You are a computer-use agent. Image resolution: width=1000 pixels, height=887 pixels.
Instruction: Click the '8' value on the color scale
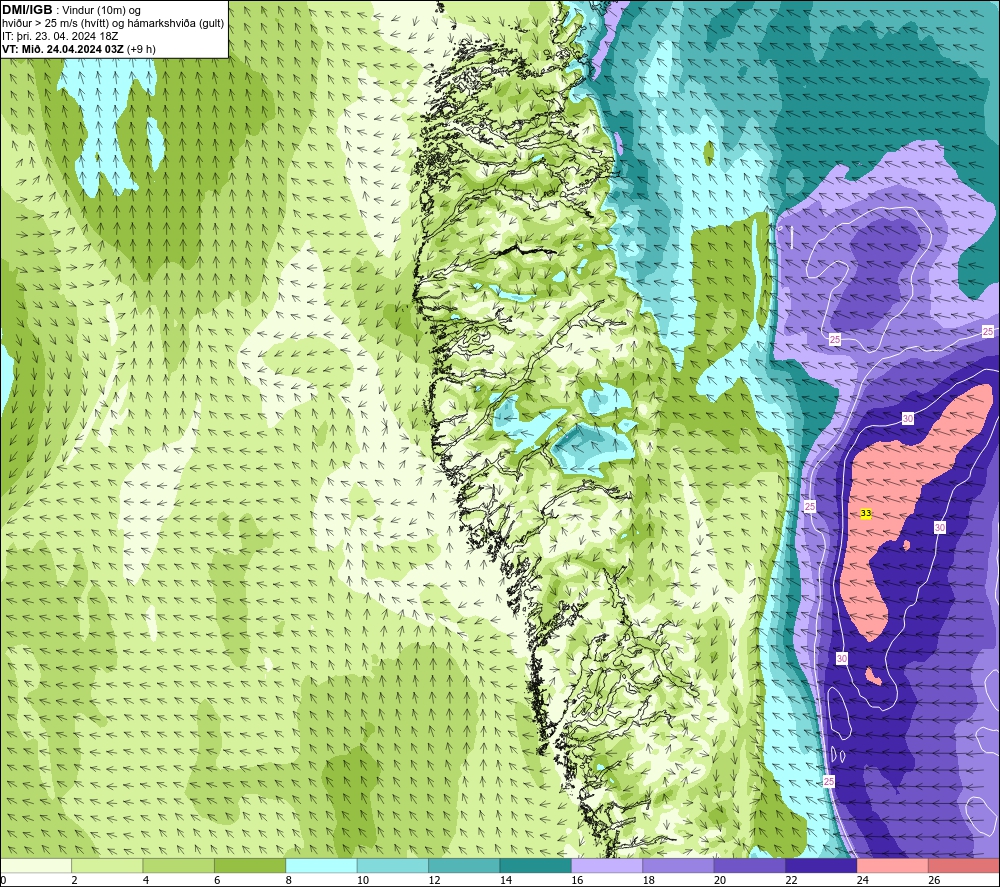(x=289, y=880)
